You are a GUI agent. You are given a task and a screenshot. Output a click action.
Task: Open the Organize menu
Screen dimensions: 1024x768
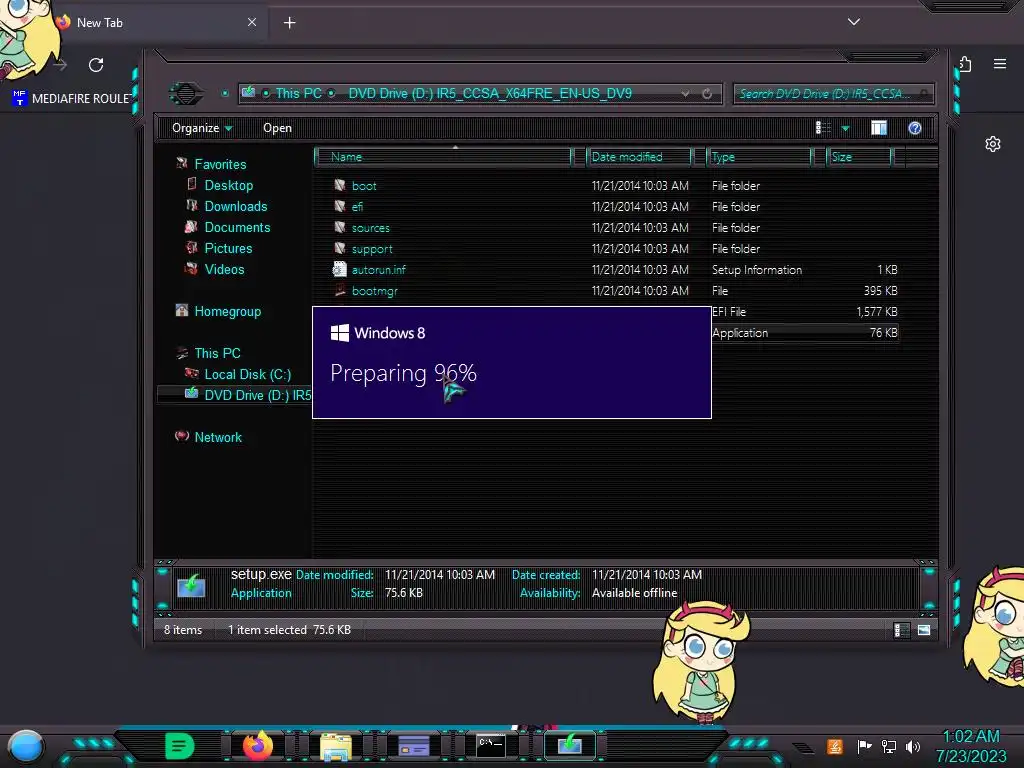point(202,128)
